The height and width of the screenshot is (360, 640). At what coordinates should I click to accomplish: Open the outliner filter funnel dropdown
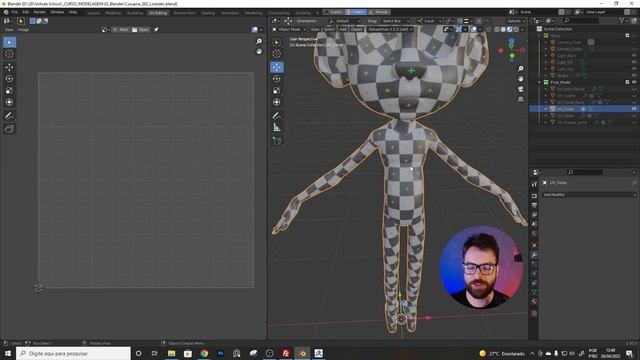[624, 20]
